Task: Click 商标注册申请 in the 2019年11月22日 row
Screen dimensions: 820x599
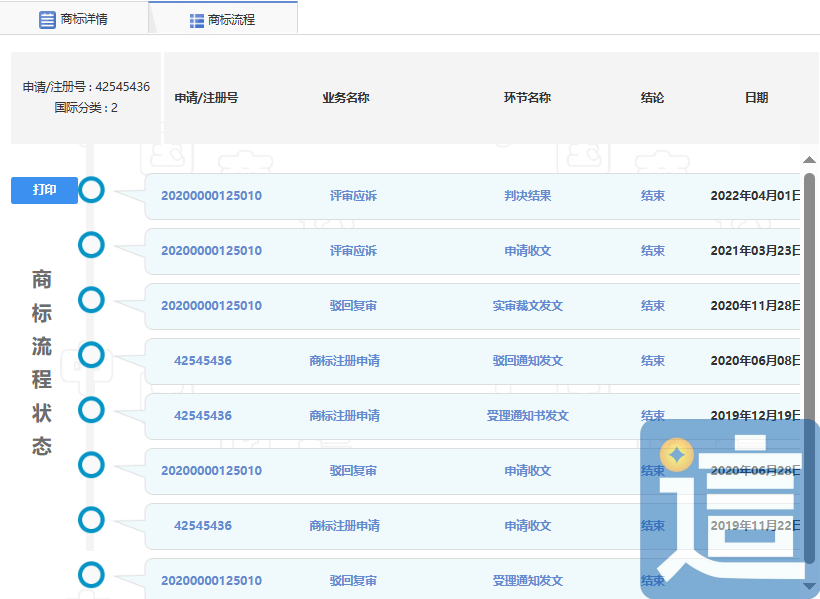Action: pos(344,525)
